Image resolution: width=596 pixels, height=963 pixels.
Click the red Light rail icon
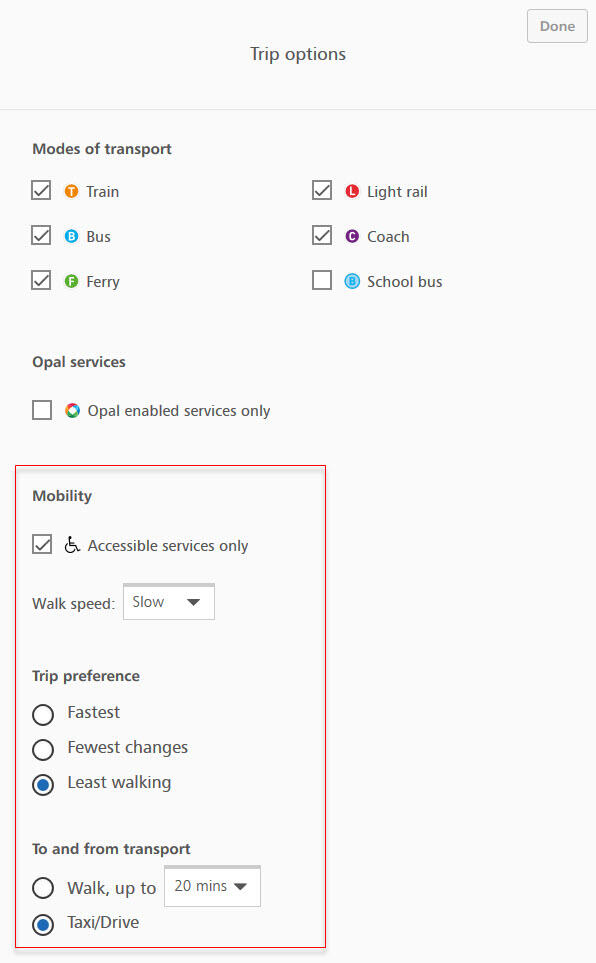point(352,192)
